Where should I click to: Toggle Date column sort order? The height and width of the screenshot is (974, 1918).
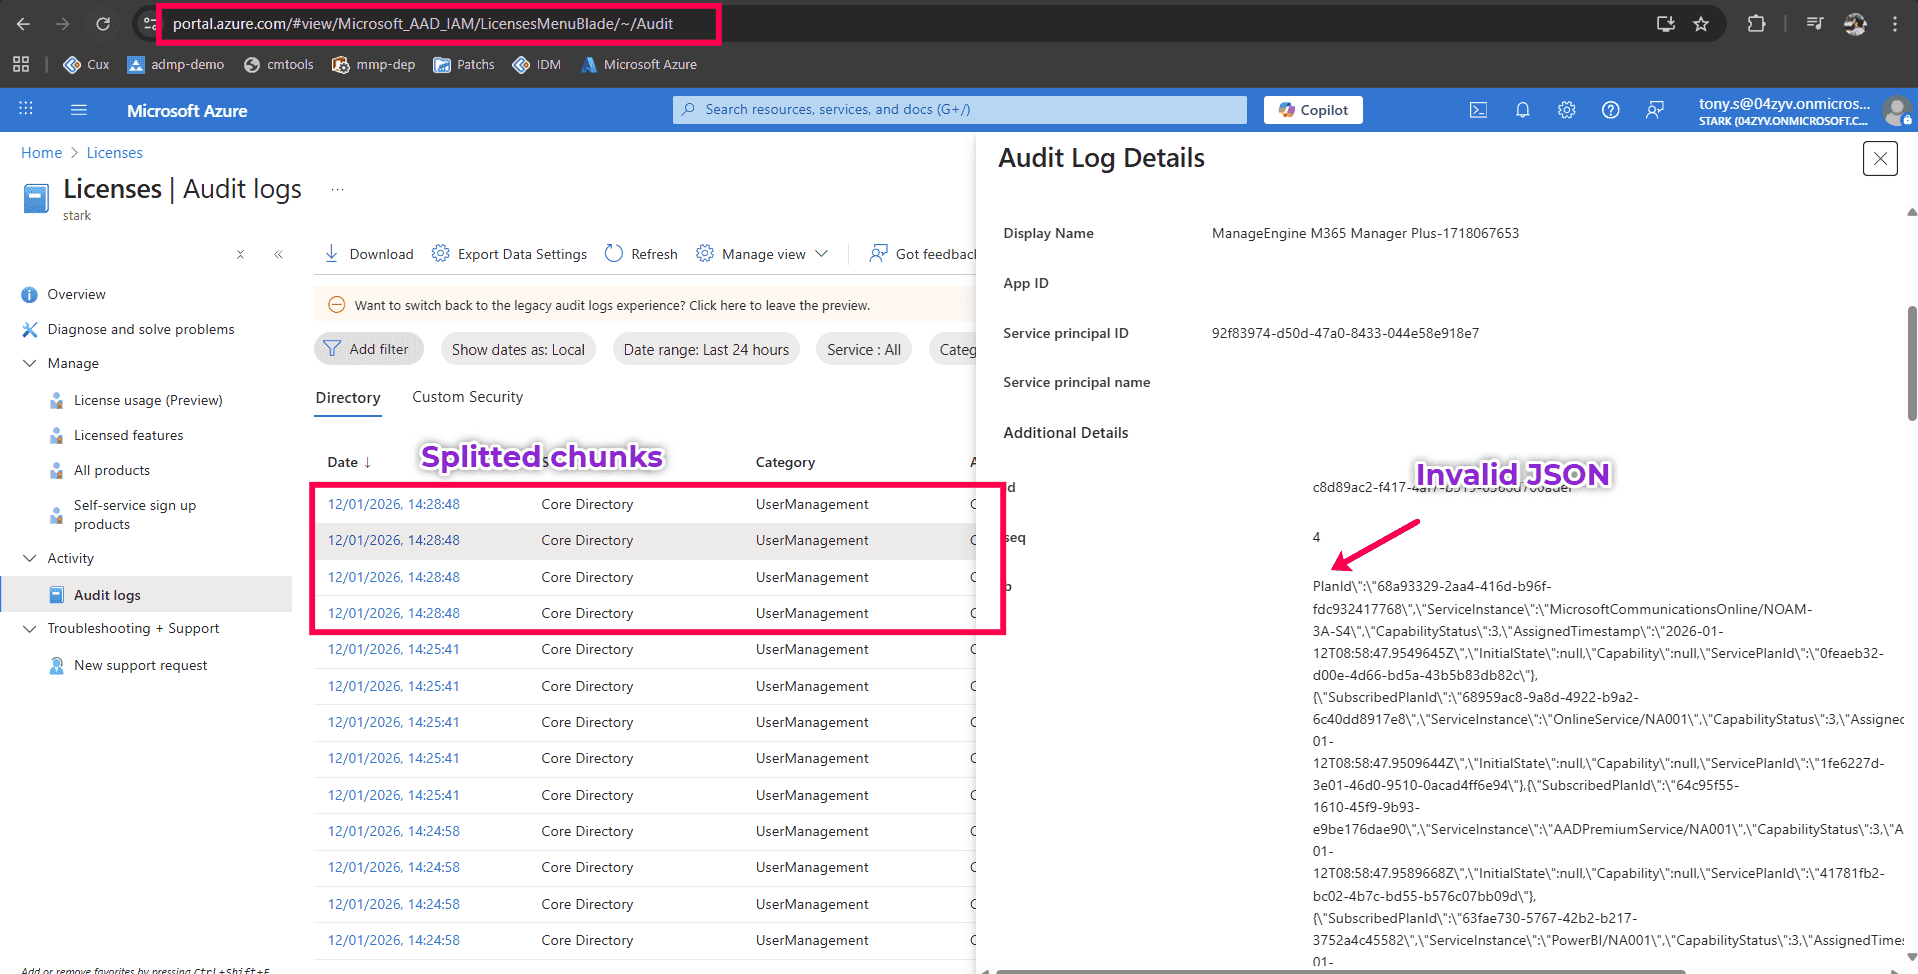(348, 461)
